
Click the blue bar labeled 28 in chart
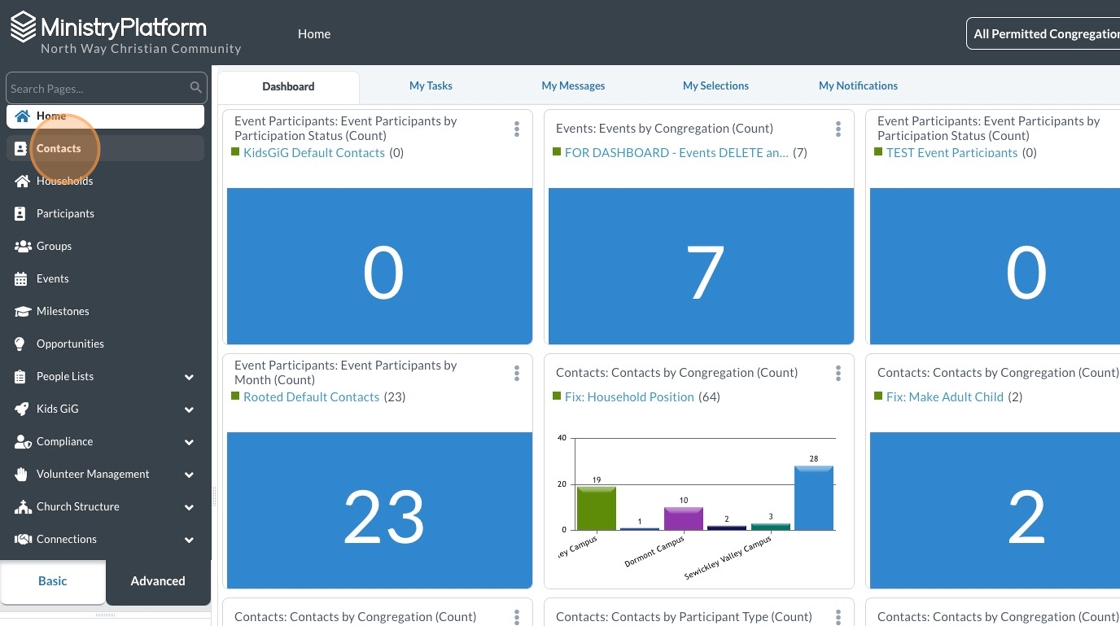pos(814,498)
